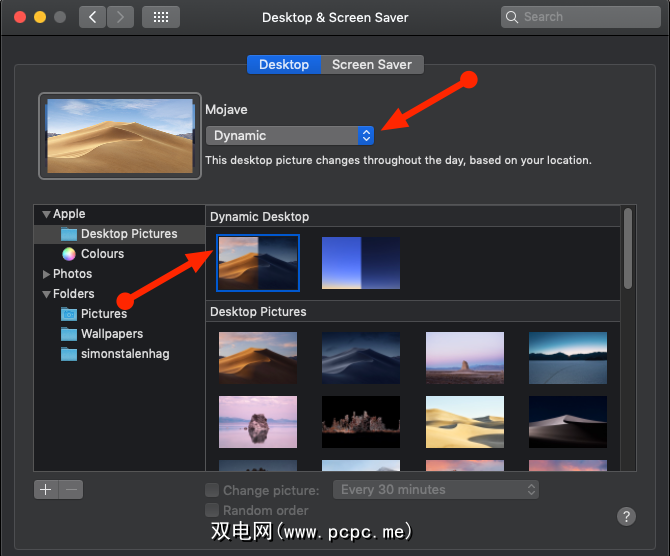
Task: Toggle the Random order checkbox
Action: tap(212, 510)
